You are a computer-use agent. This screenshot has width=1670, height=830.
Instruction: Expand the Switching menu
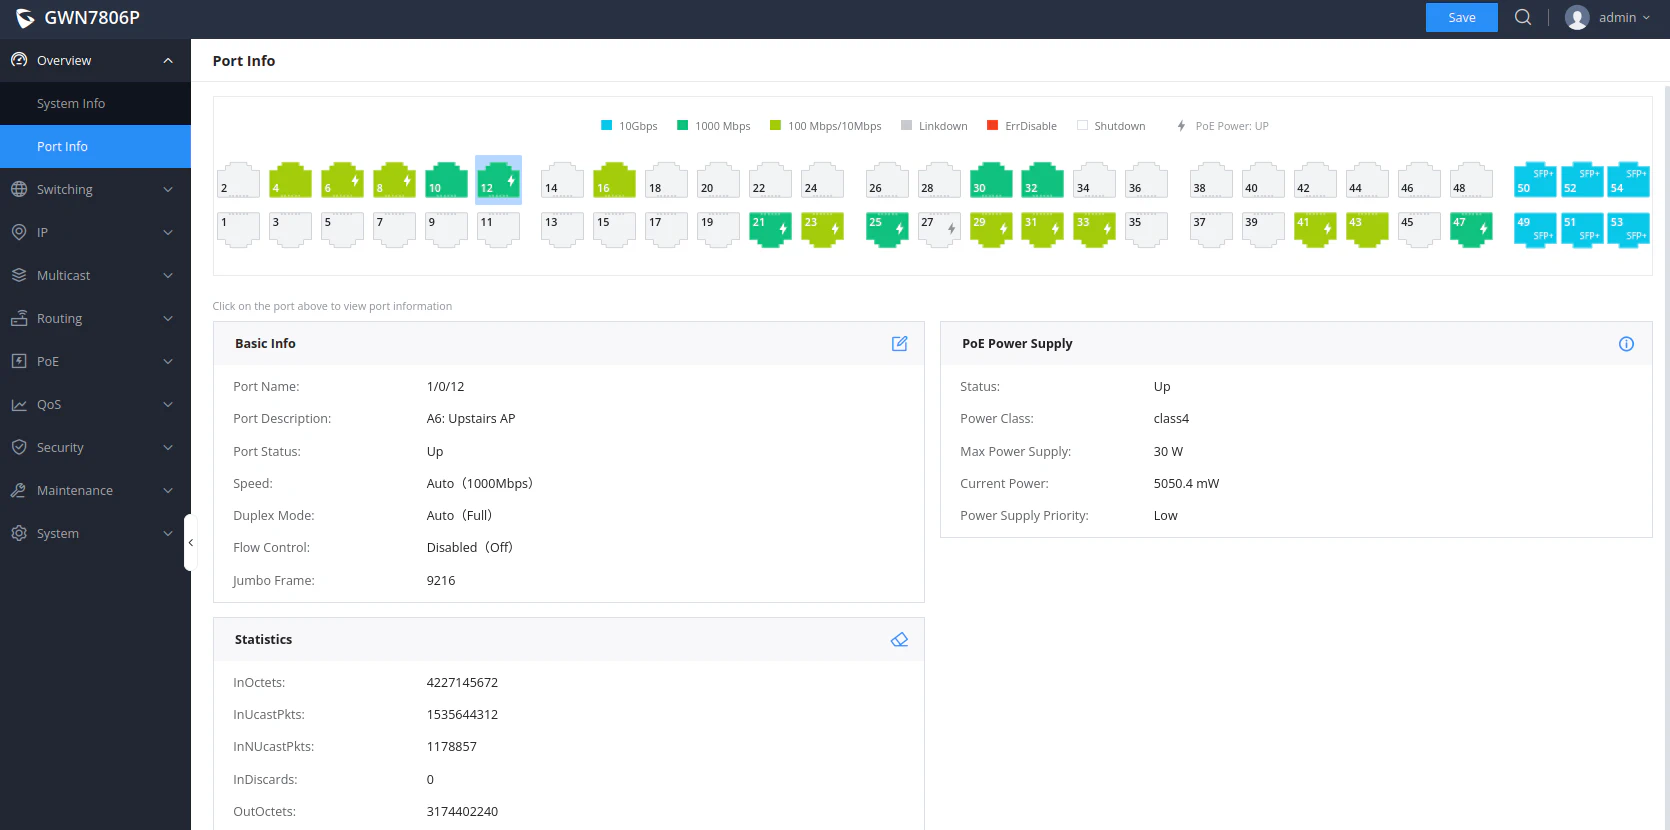point(95,189)
